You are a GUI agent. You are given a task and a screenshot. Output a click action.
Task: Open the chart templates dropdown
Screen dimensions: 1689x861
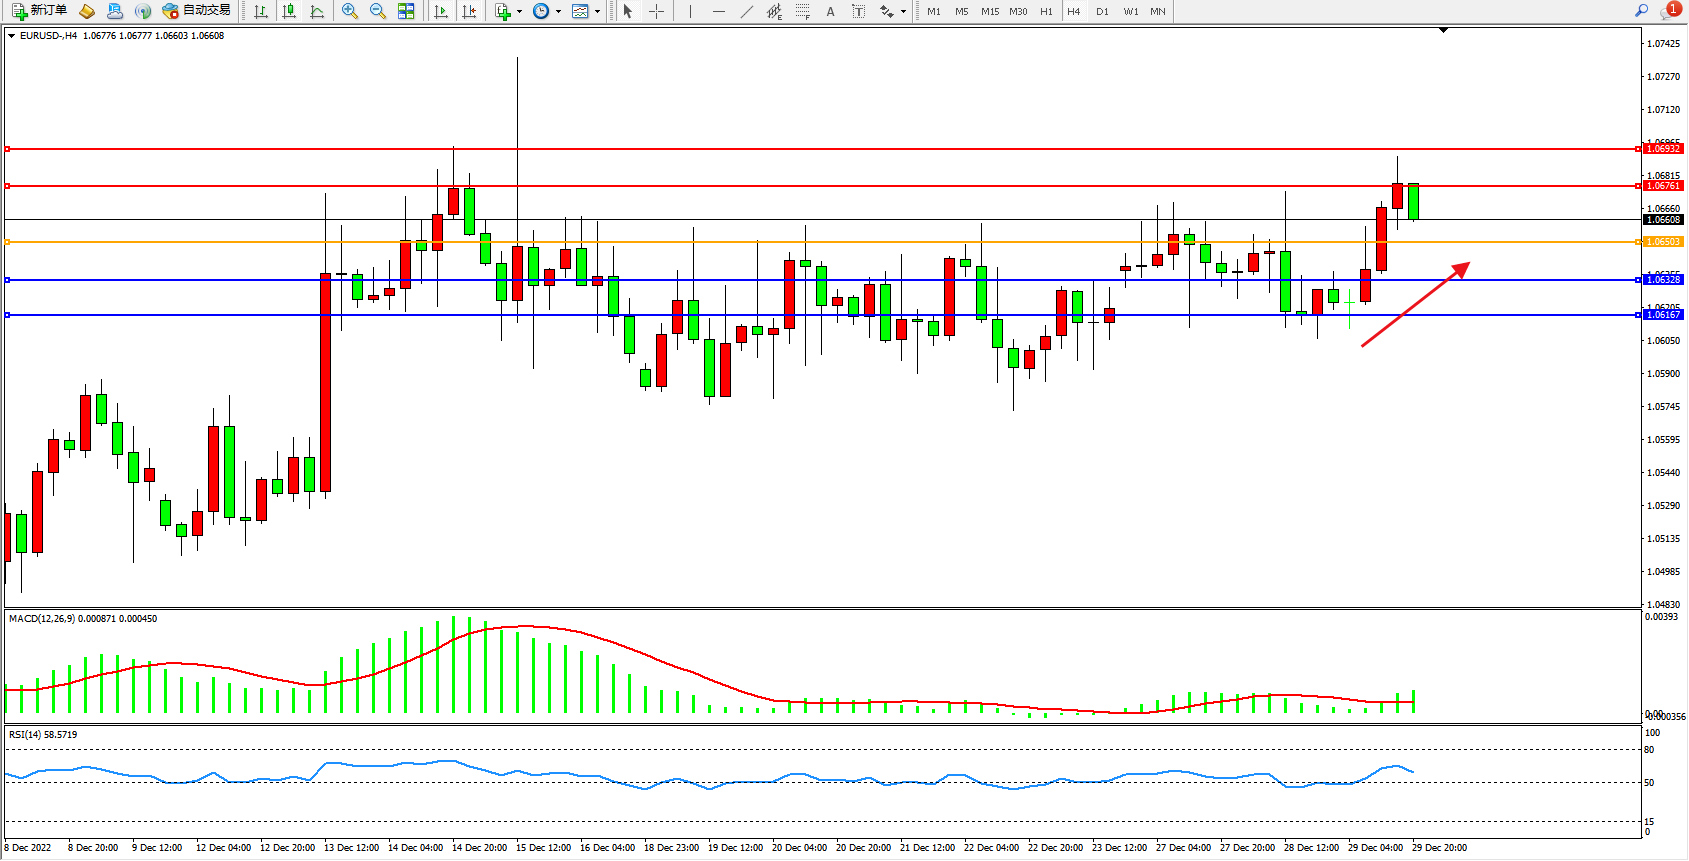pos(597,12)
